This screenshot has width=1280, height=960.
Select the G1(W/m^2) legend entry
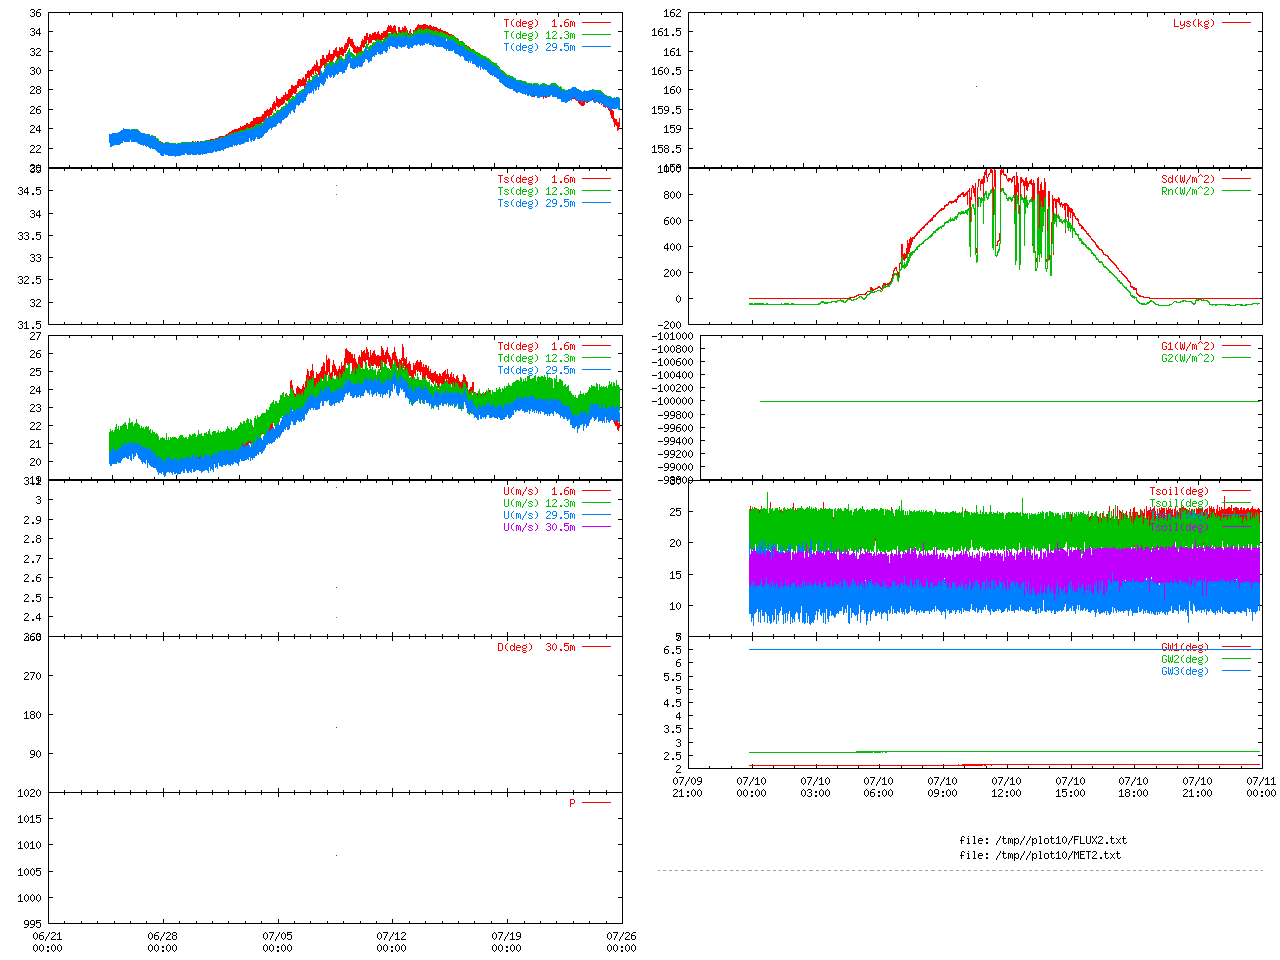pyautogui.click(x=1188, y=346)
